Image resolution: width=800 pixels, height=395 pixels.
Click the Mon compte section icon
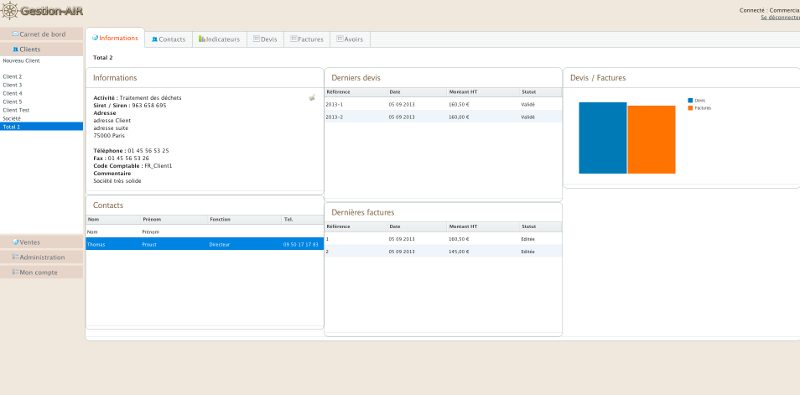[15, 272]
